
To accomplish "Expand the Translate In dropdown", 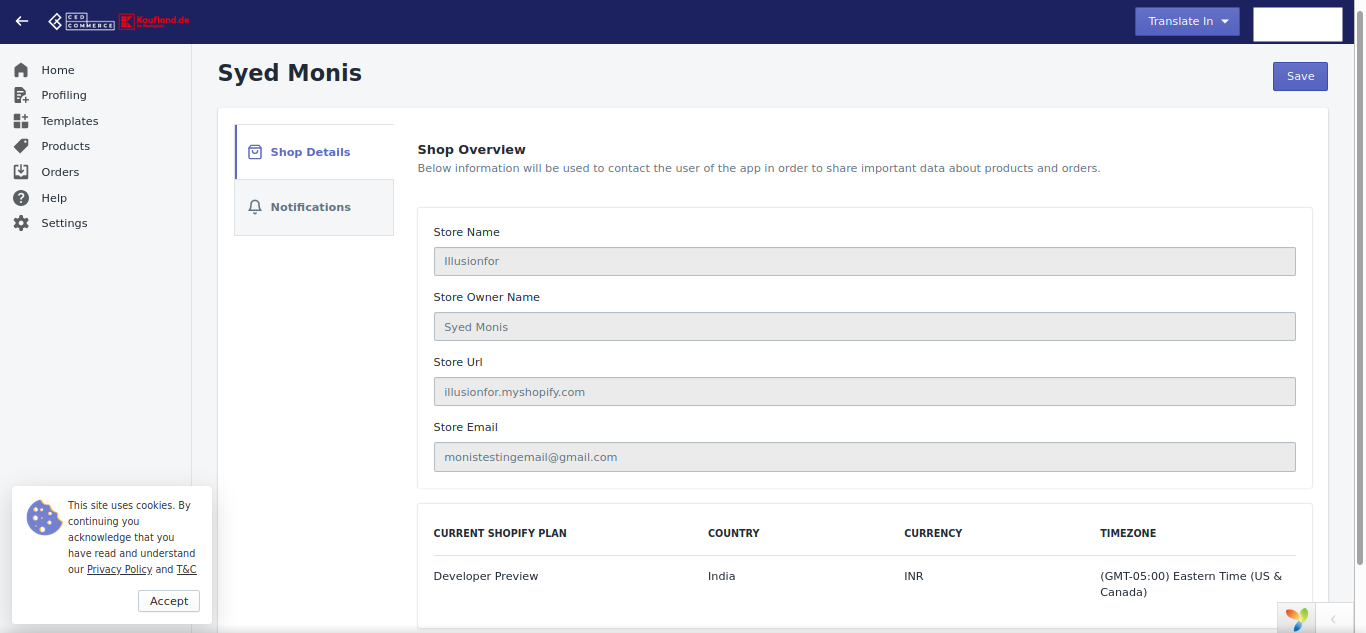I will [x=1187, y=21].
